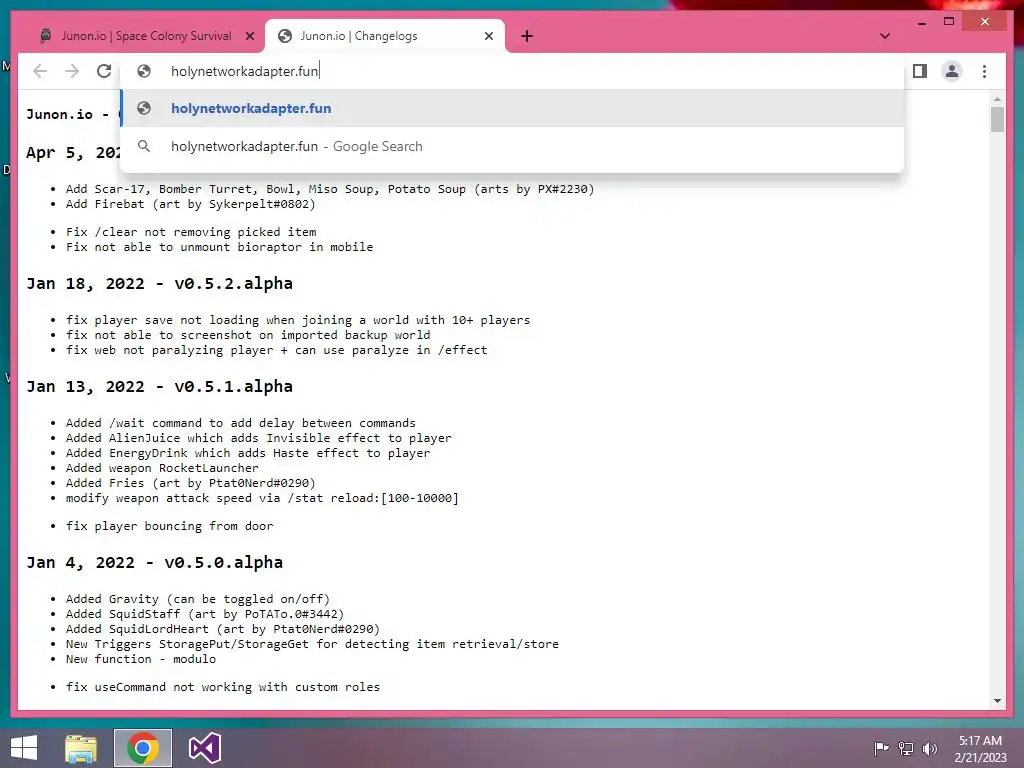The width and height of the screenshot is (1024, 768).
Task: Click 'Added SquidLordHeart (art by Ptat0Nerd#0290)'
Action: coord(223,629)
